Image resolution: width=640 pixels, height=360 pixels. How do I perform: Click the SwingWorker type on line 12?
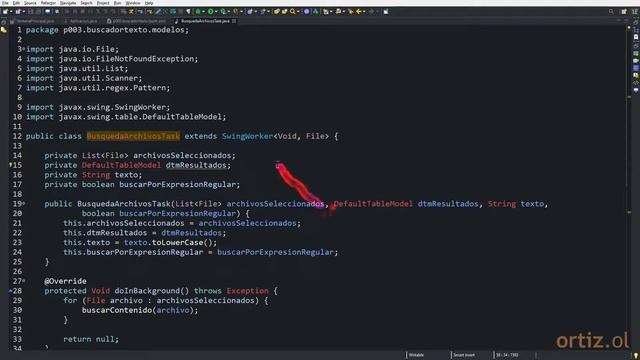[x=247, y=136]
